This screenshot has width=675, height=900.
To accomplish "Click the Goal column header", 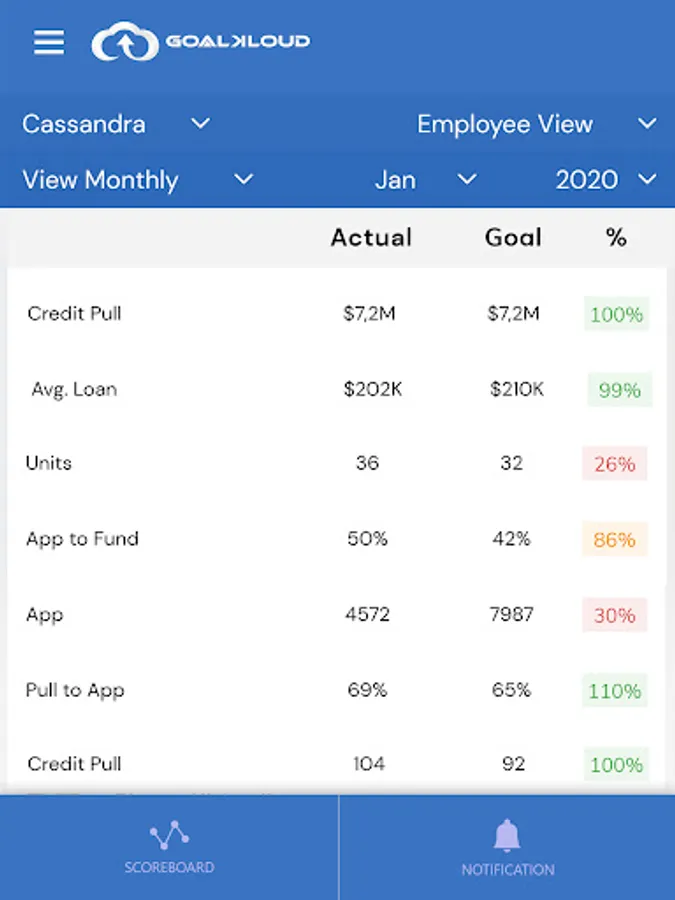I will pos(513,237).
